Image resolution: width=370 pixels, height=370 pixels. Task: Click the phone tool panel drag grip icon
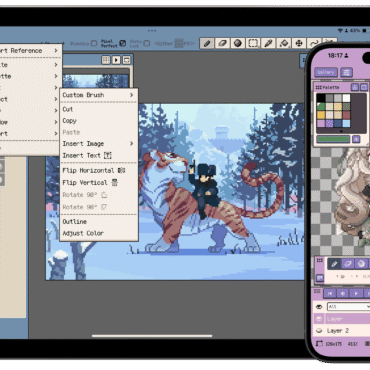(320, 261)
